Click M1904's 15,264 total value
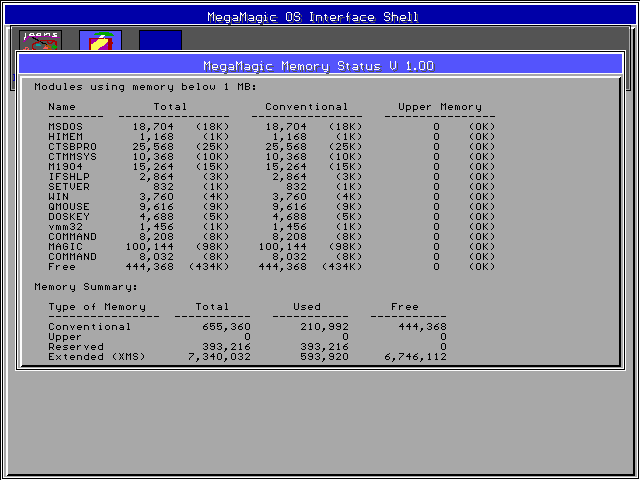This screenshot has height=480, width=640. coord(153,167)
